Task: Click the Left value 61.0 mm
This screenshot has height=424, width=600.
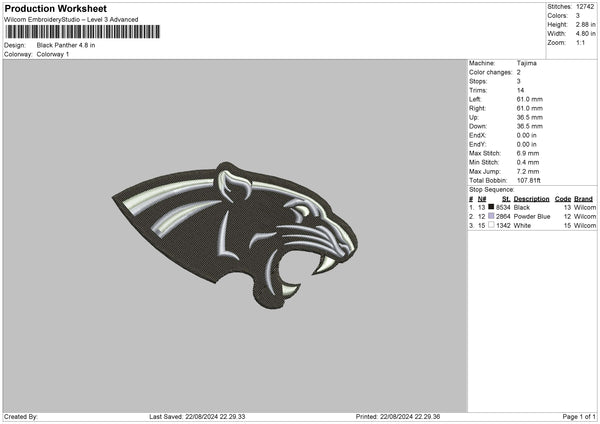Action: click(530, 99)
